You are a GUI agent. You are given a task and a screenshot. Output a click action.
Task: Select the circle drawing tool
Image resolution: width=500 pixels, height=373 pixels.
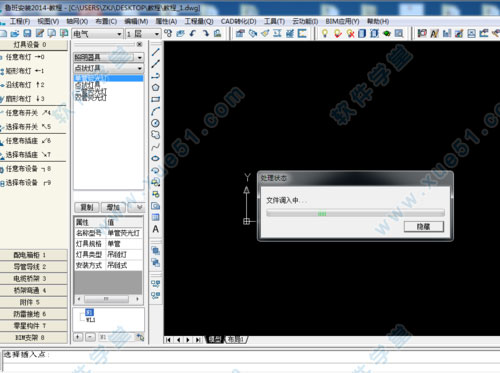click(155, 123)
